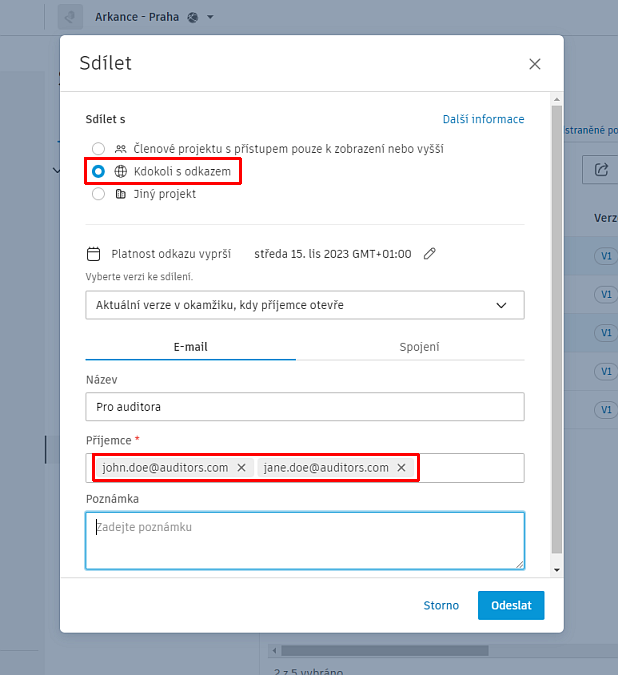The height and width of the screenshot is (675, 618).
Task: Open the version selection dropdown
Action: pyautogui.click(x=304, y=305)
